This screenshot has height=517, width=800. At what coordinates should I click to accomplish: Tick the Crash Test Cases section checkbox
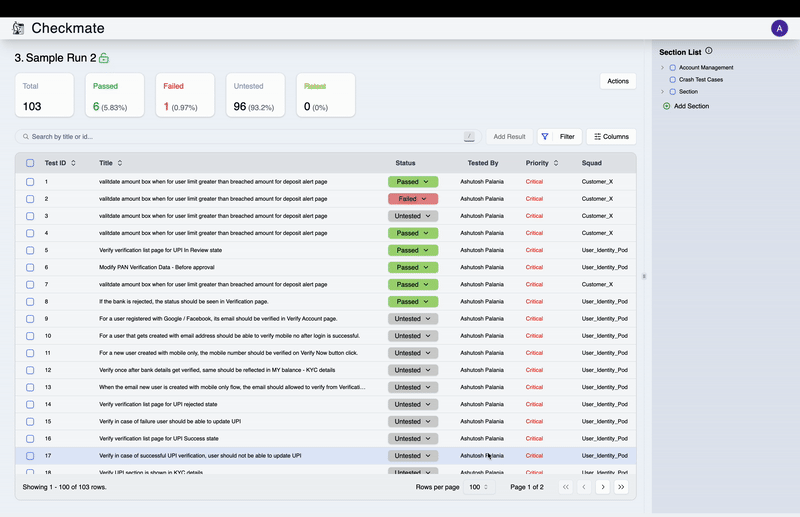pos(672,79)
